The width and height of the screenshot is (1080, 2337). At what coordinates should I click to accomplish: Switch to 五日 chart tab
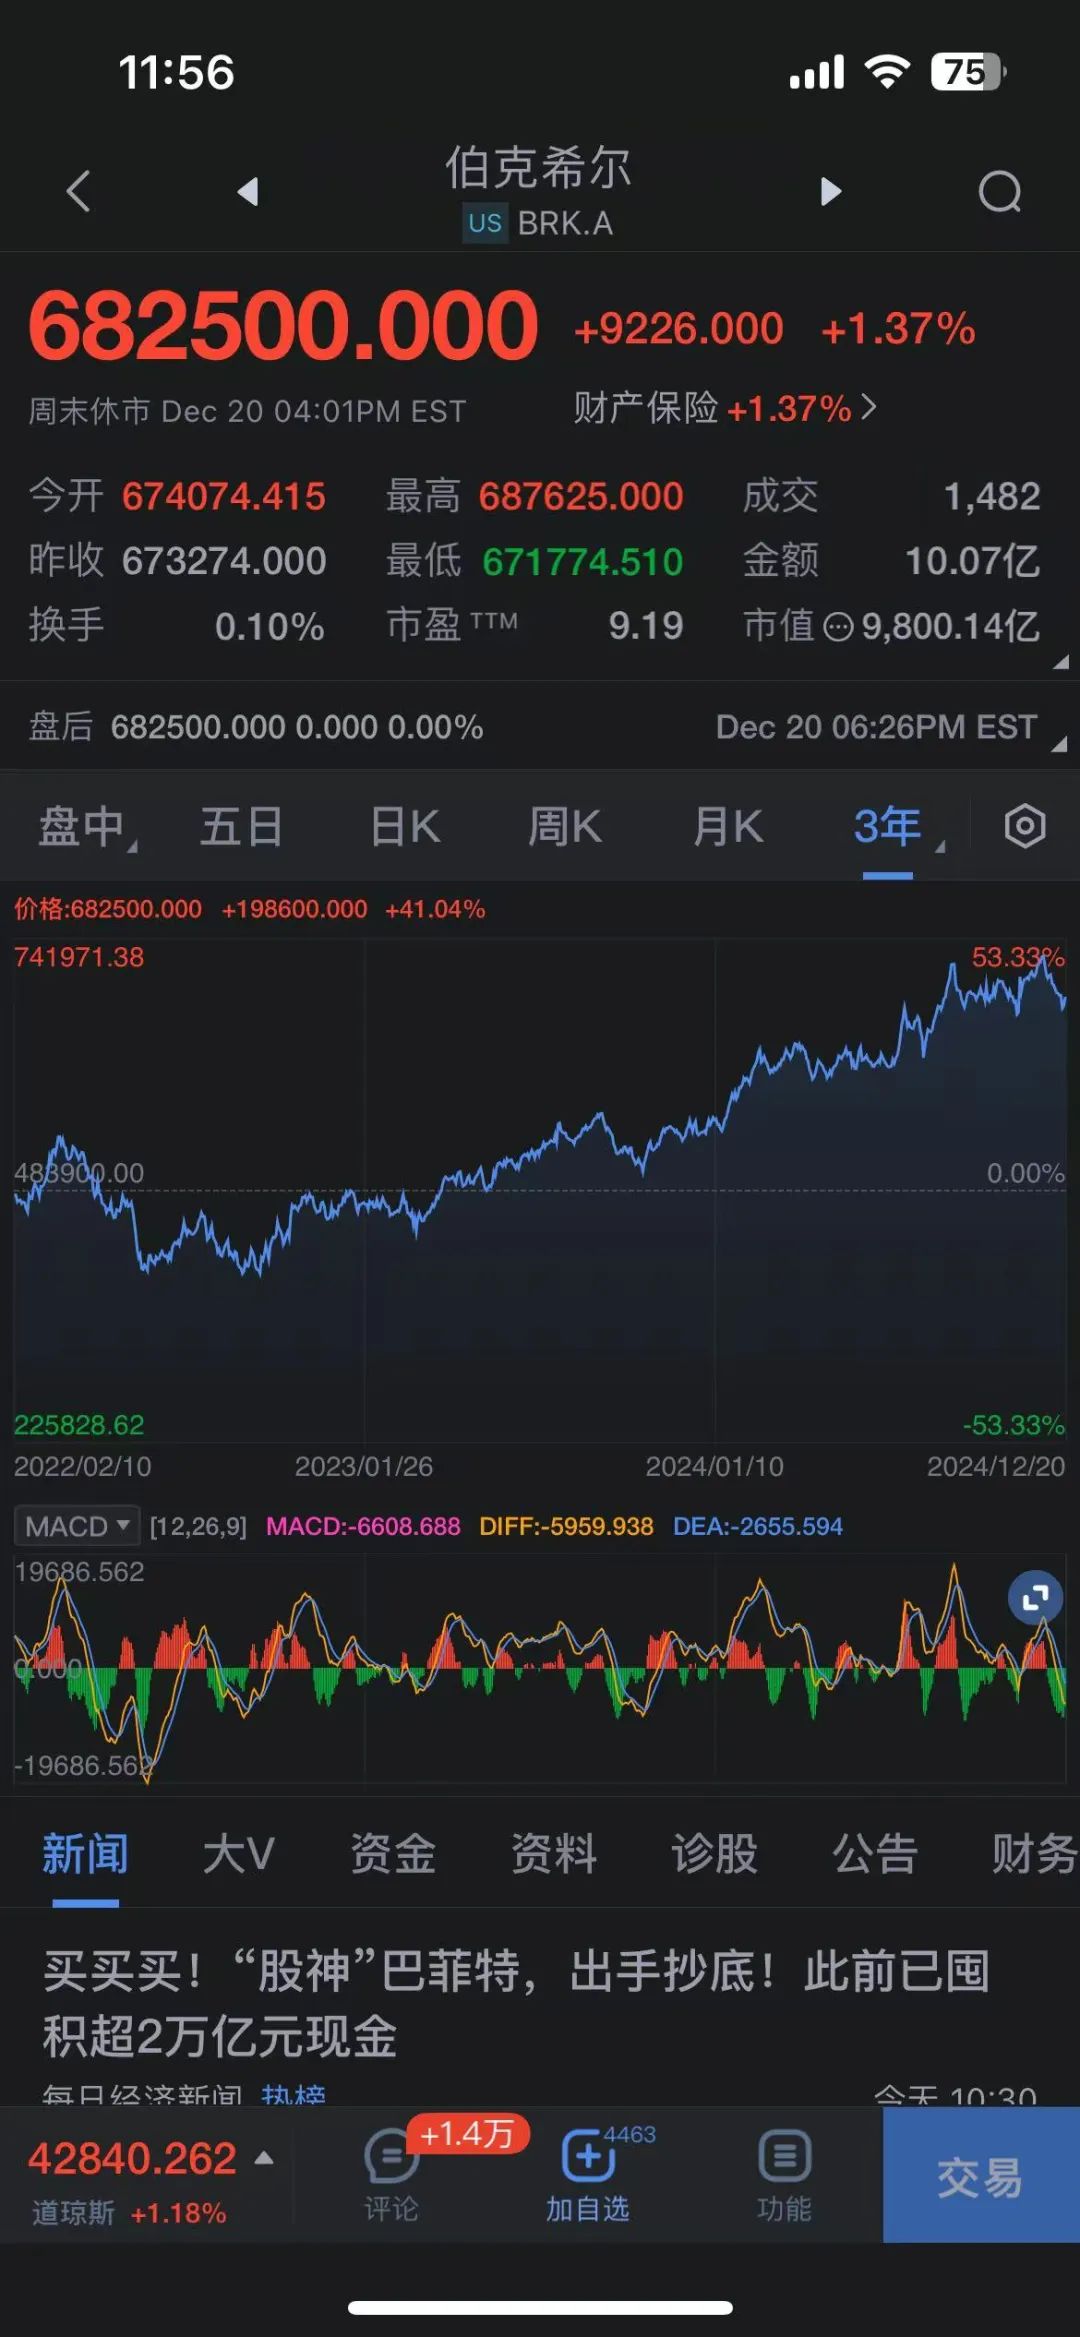coord(241,827)
